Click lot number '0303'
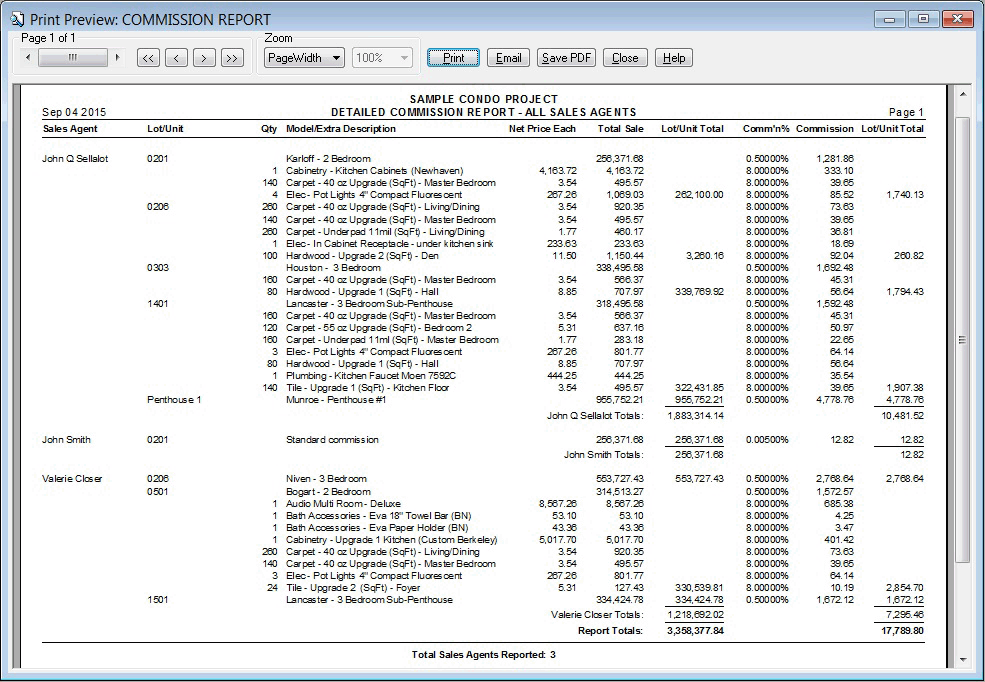 [158, 268]
